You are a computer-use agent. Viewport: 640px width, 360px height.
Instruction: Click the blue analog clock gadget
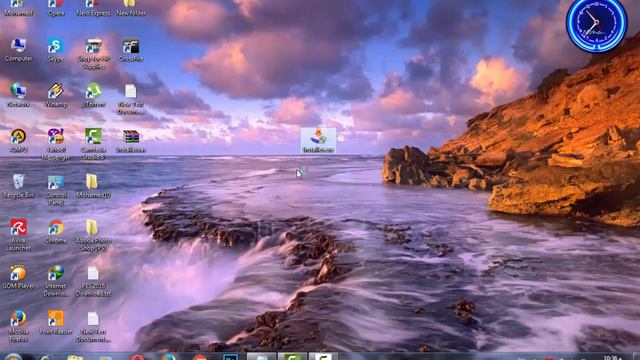tap(596, 24)
